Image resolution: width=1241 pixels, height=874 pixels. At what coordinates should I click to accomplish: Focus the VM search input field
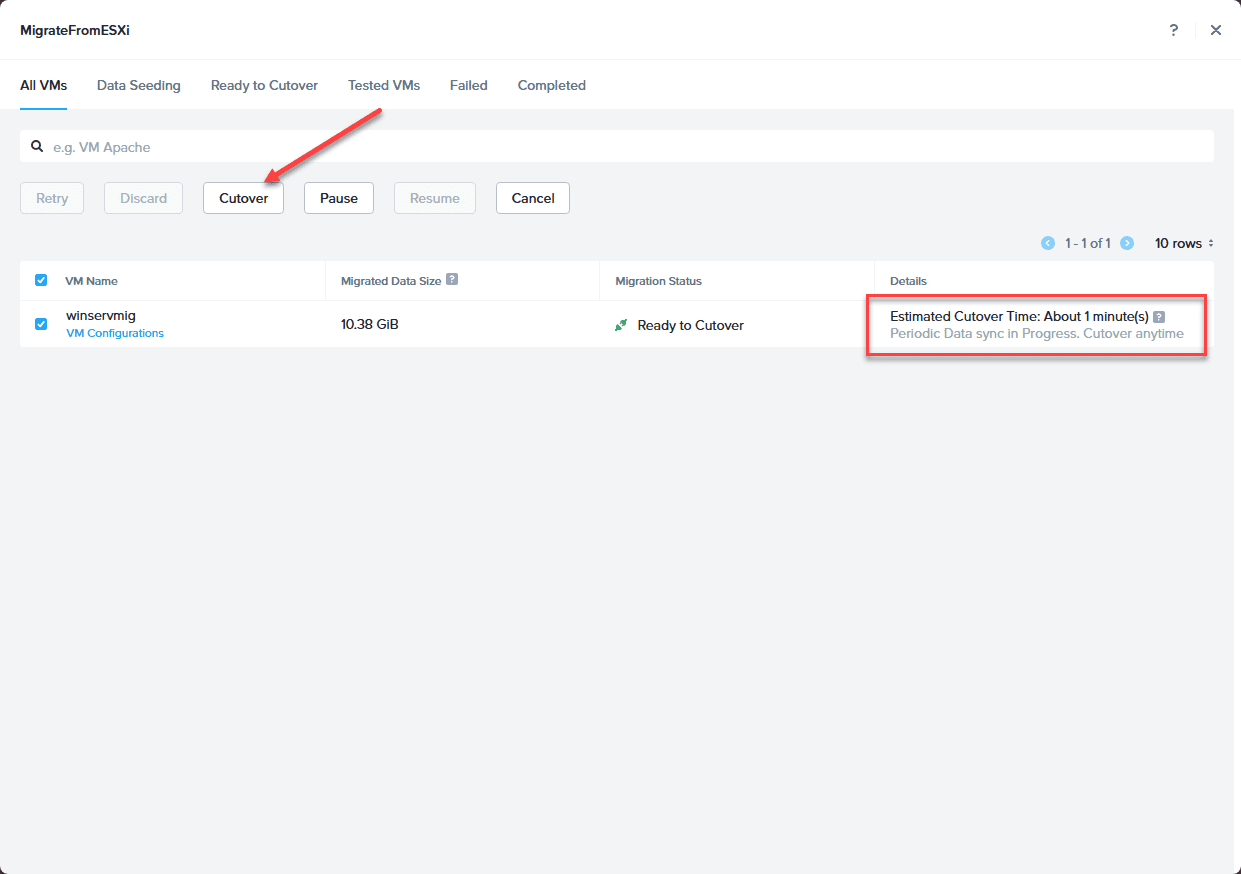[x=617, y=146]
